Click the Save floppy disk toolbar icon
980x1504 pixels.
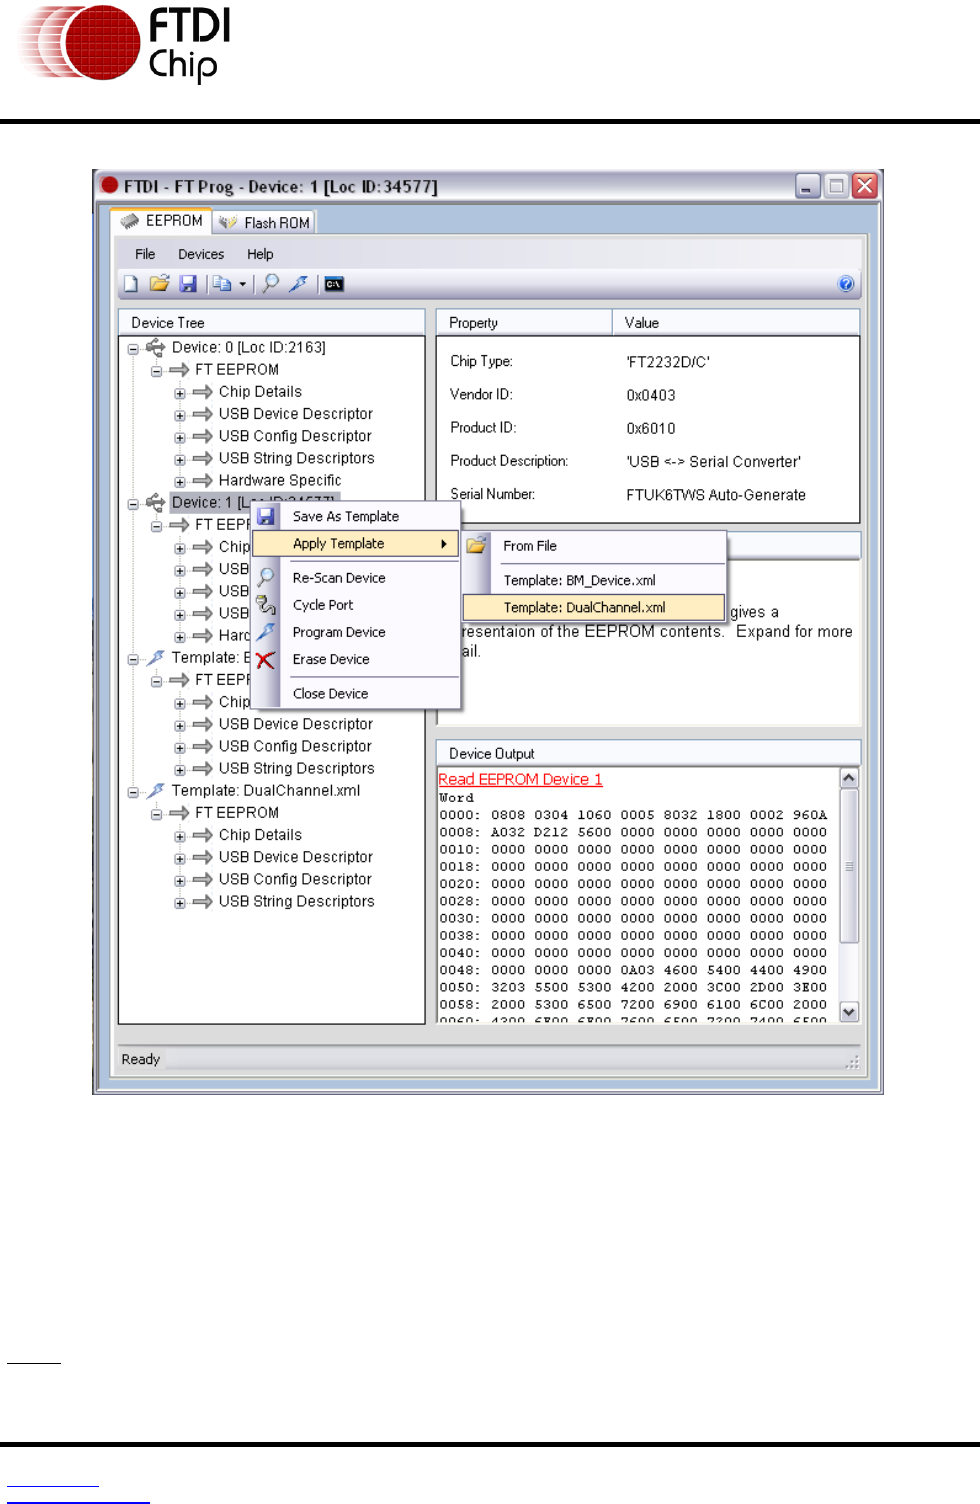(x=188, y=284)
